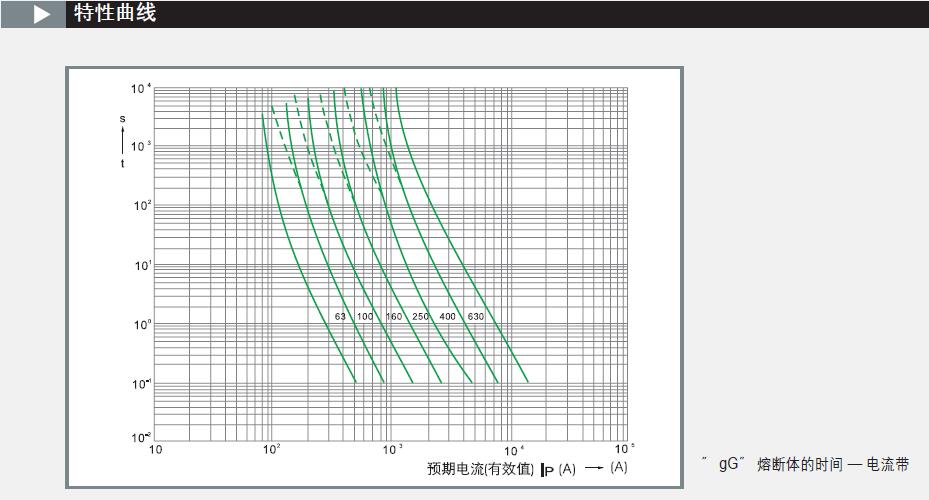Screen dimensions: 929x500
Task: Click the right arrow beside IP (A)
Action: tap(594, 468)
